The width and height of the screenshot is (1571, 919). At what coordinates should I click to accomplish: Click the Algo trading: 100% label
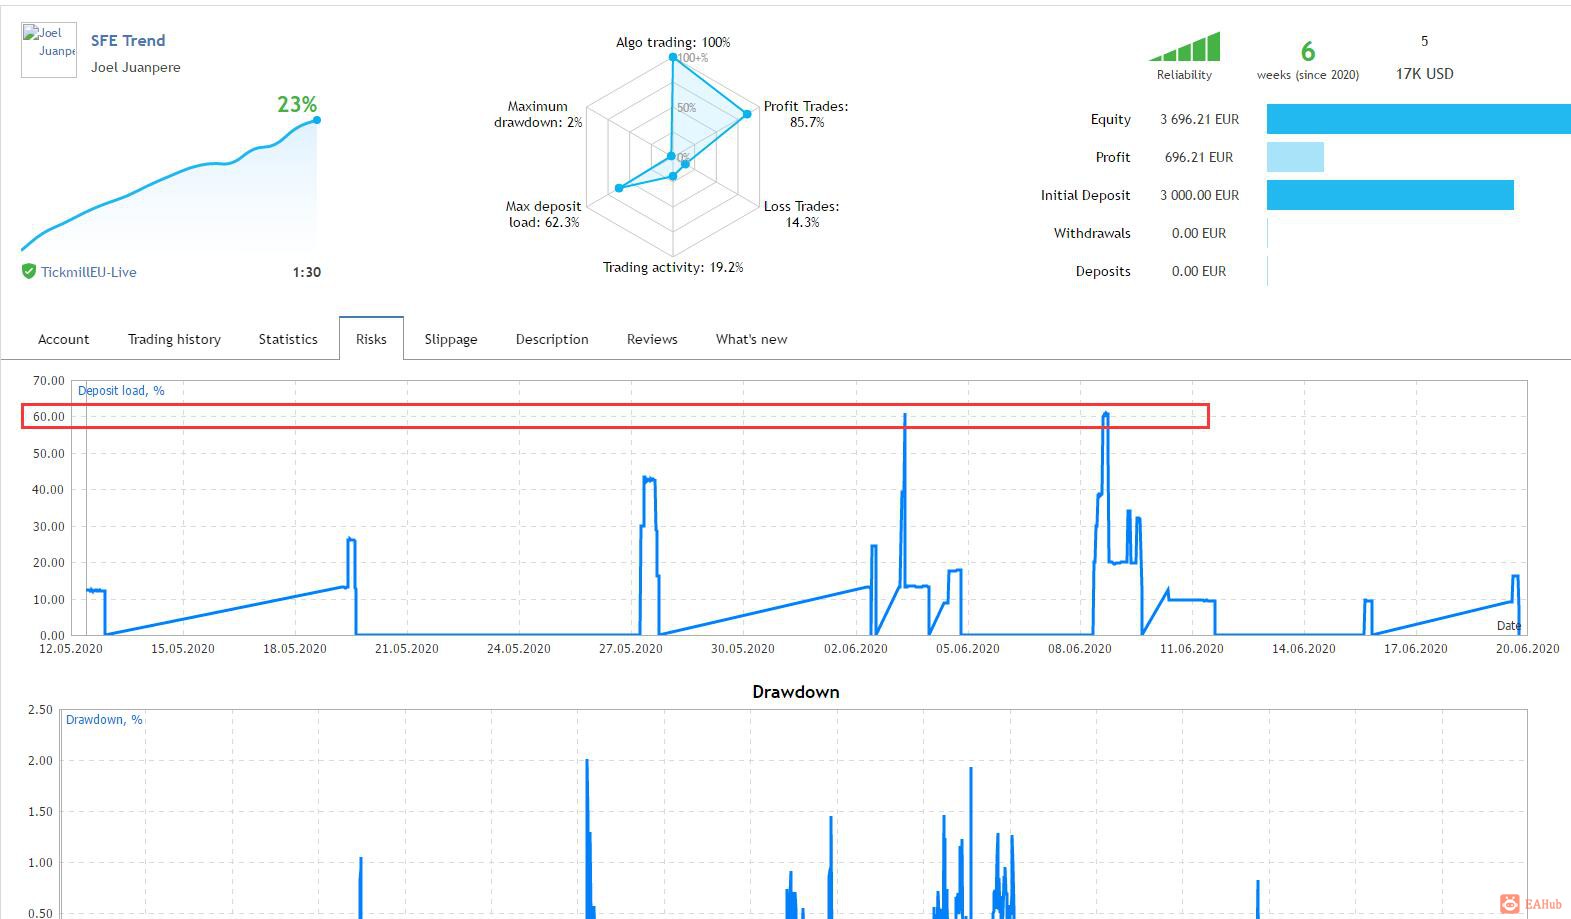coord(673,42)
